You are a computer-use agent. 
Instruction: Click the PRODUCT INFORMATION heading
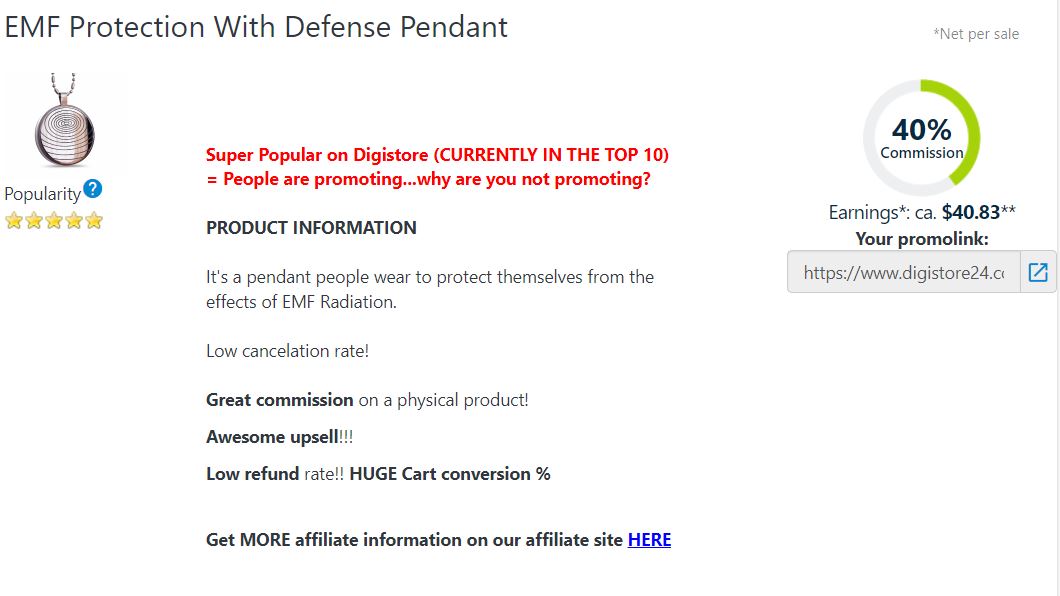[311, 228]
